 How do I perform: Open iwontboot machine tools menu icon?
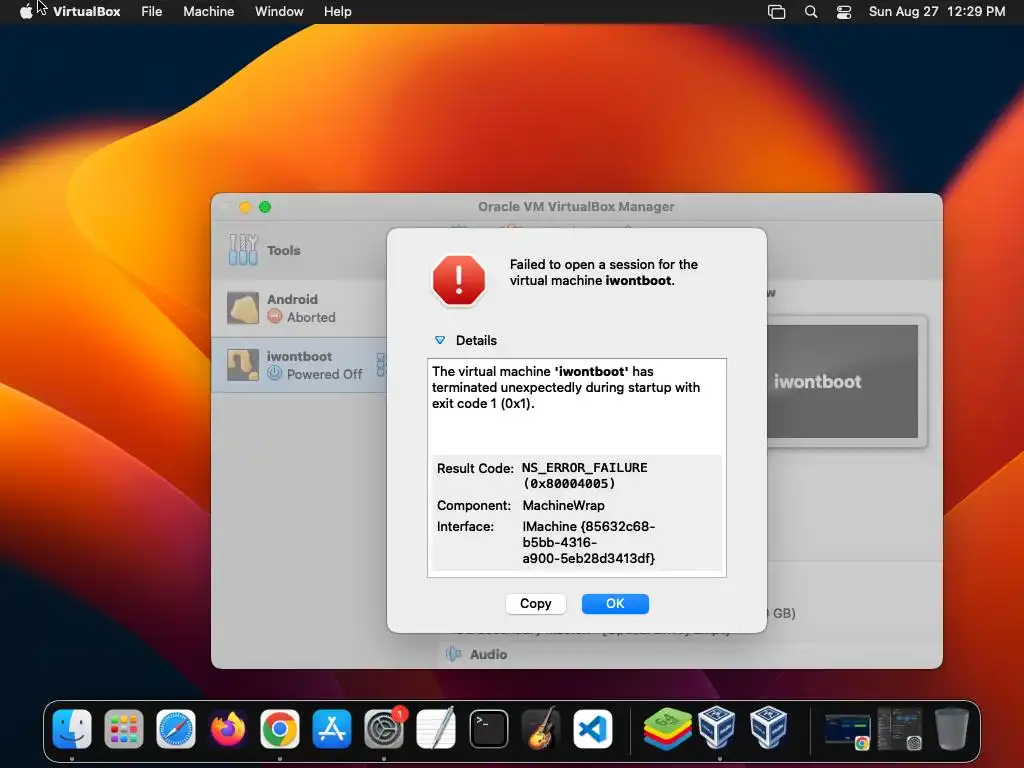click(381, 365)
